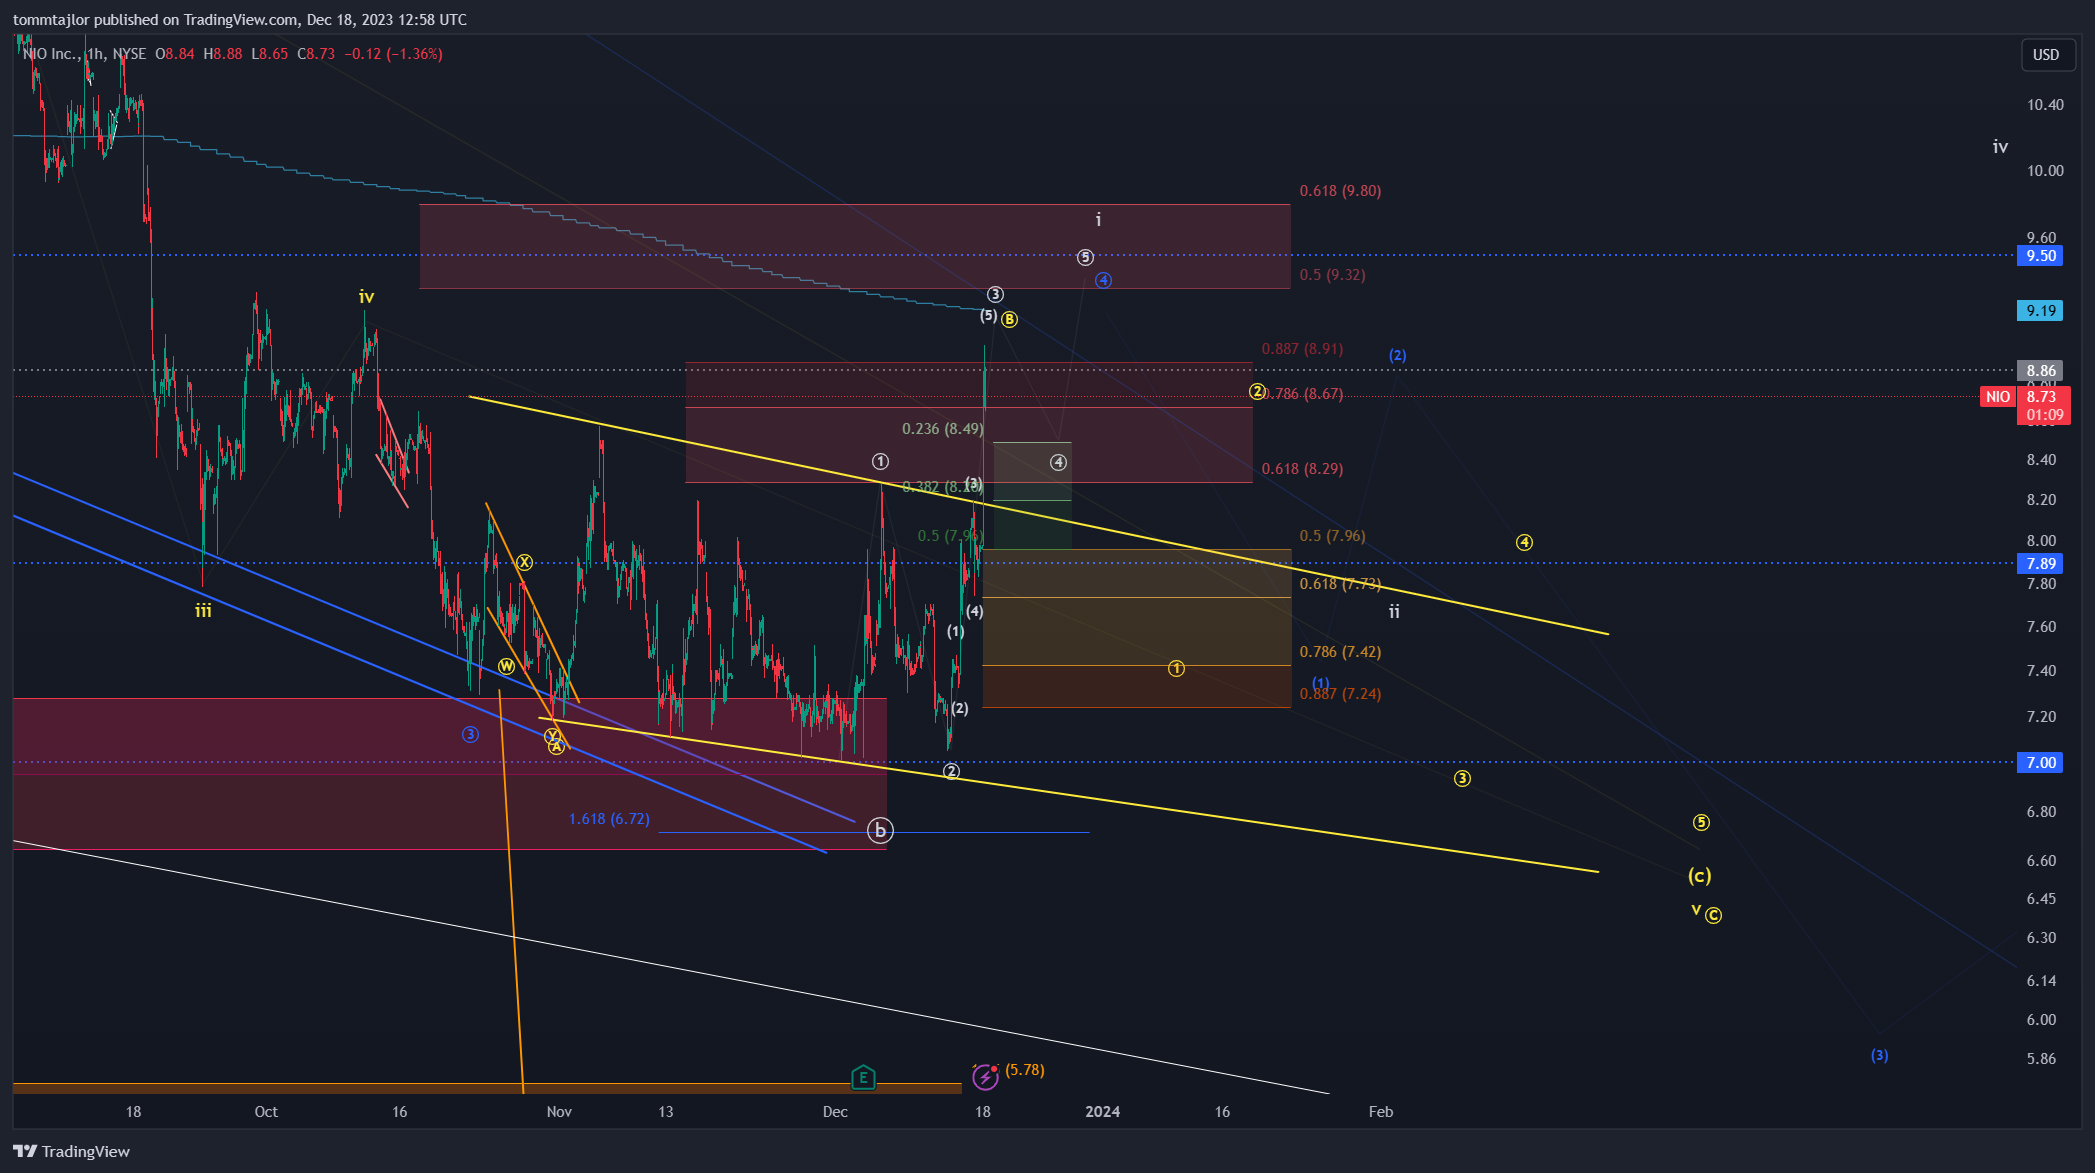Click the green earnings 'E' marker icon

863,1077
